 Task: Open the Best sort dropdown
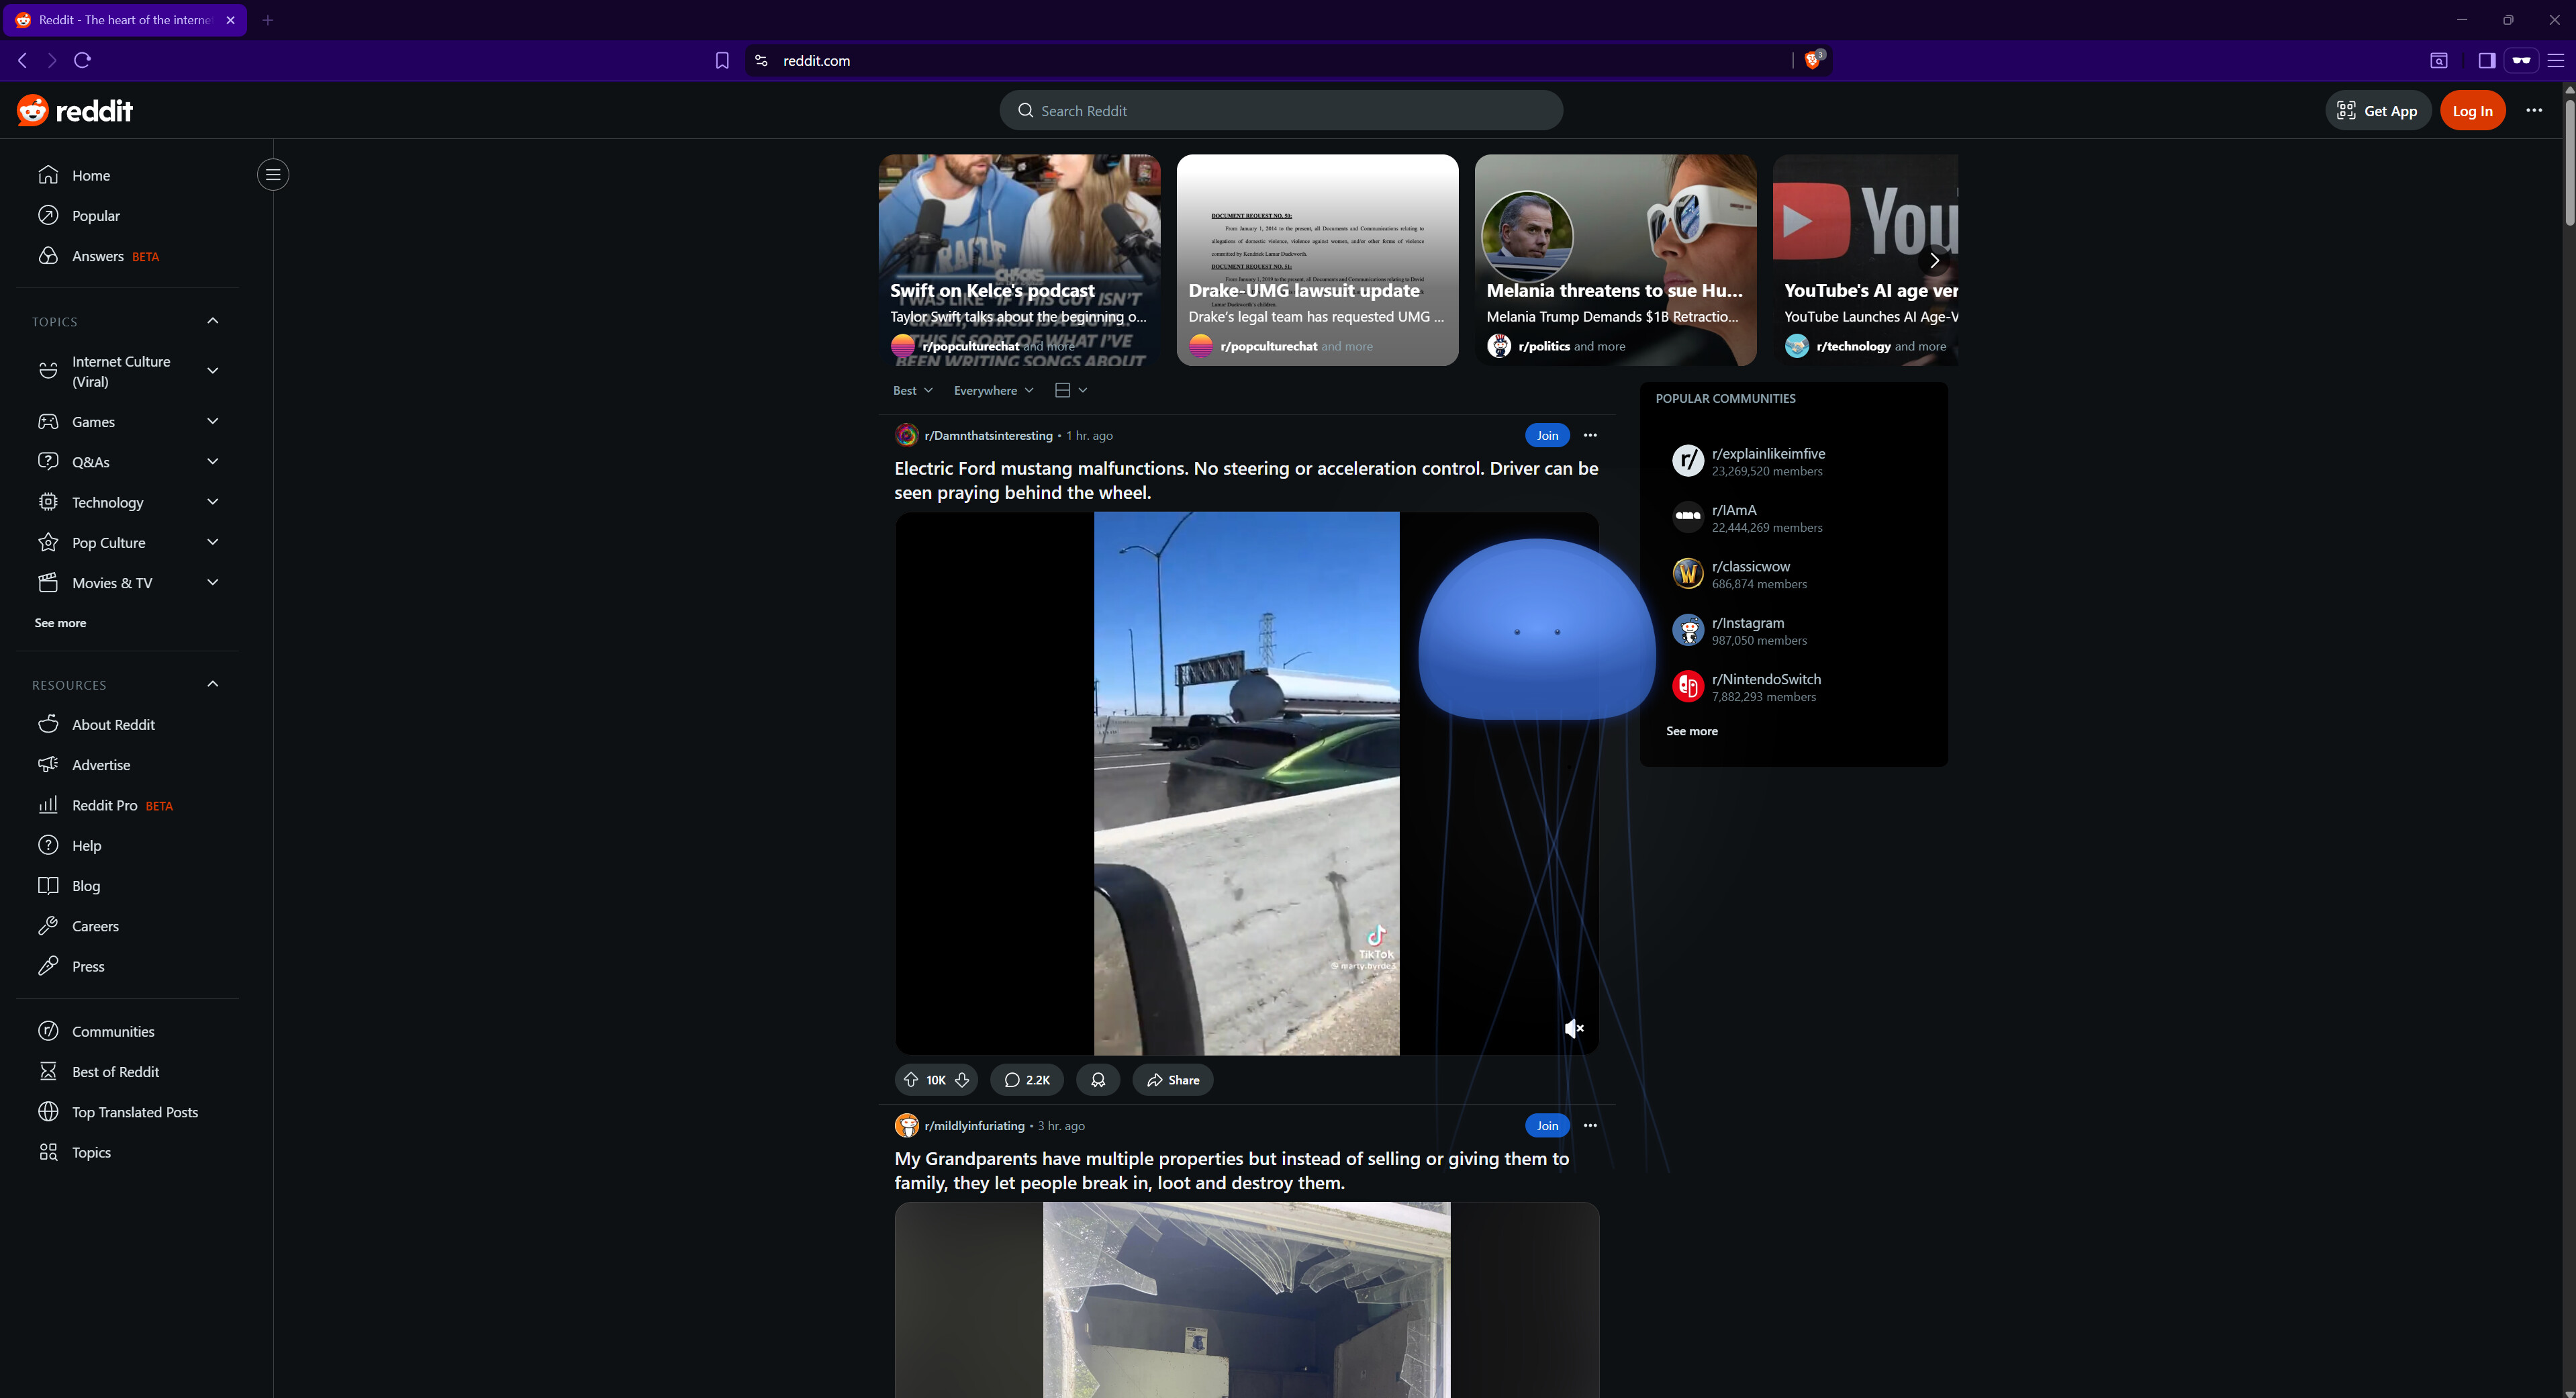(911, 390)
